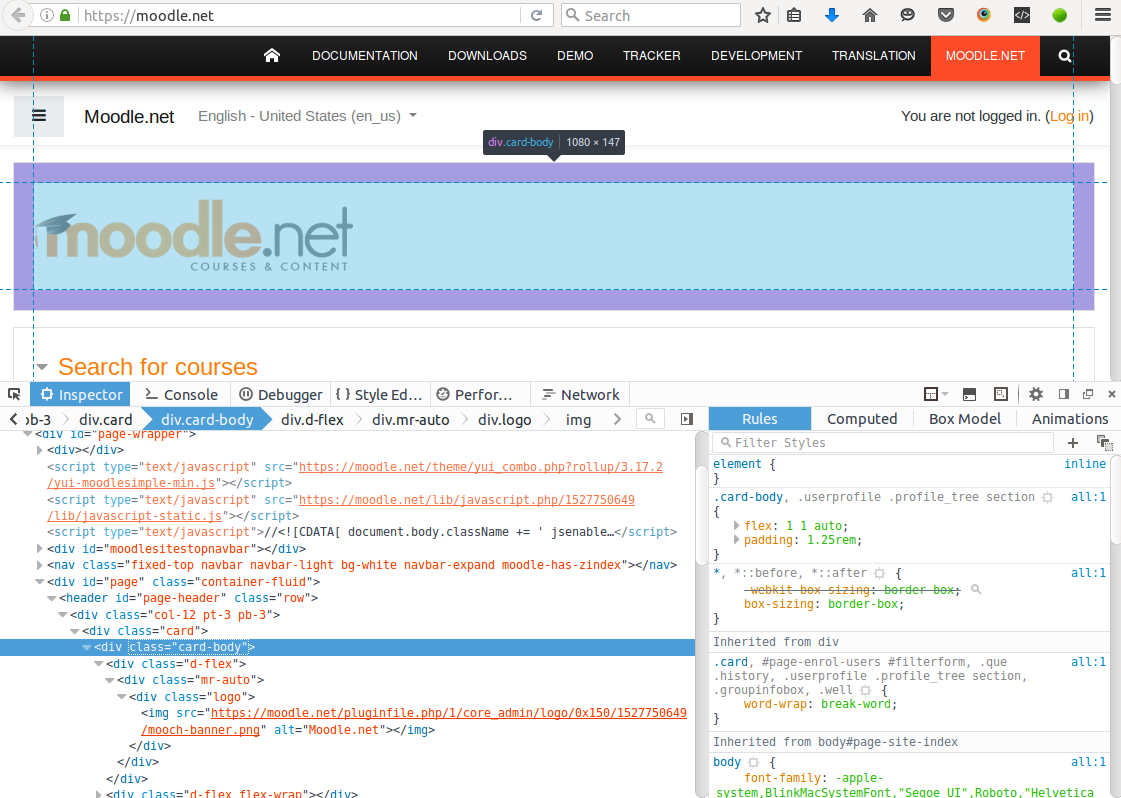The image size is (1121, 798).
Task: Click the Moodle navbar search magnifier
Action: [x=1065, y=56]
